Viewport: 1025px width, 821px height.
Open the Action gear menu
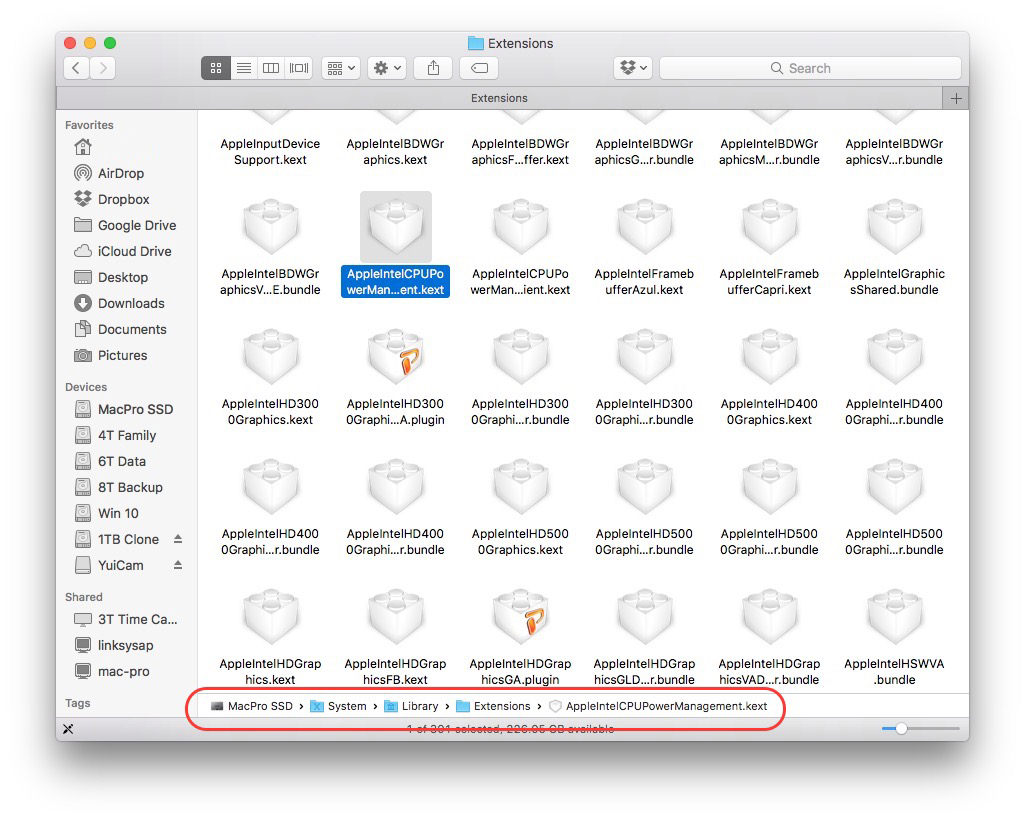click(x=387, y=68)
